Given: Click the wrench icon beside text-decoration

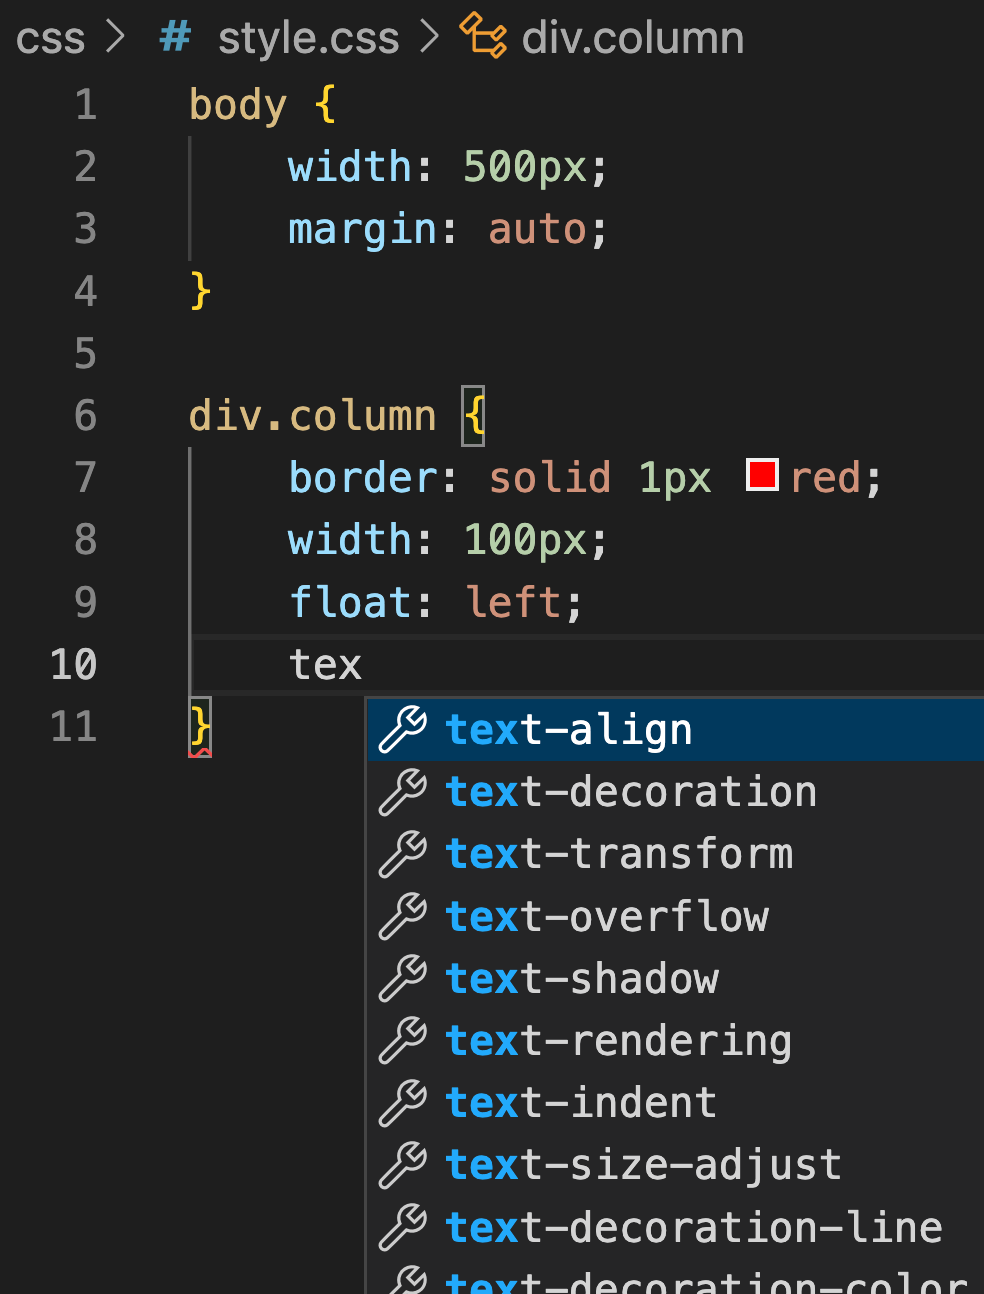Looking at the screenshot, I should 403,791.
